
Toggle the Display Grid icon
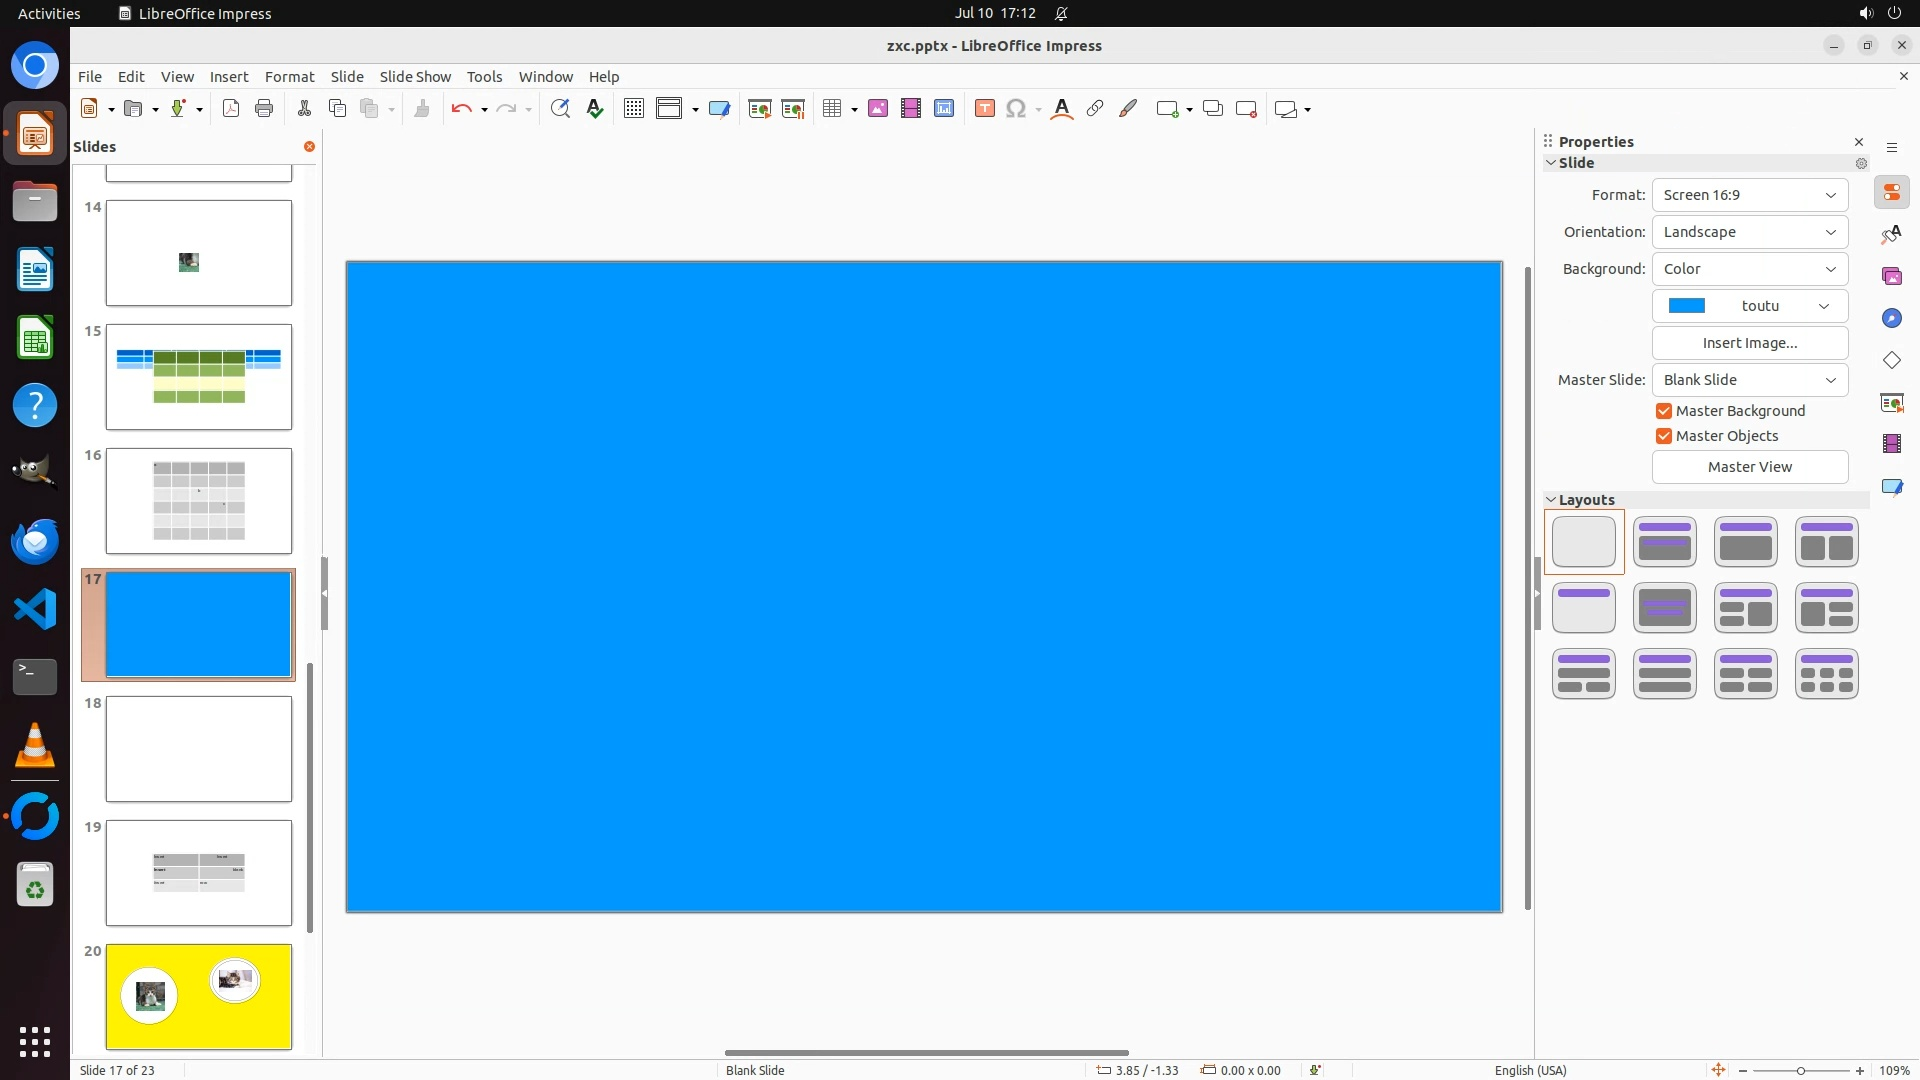(633, 109)
